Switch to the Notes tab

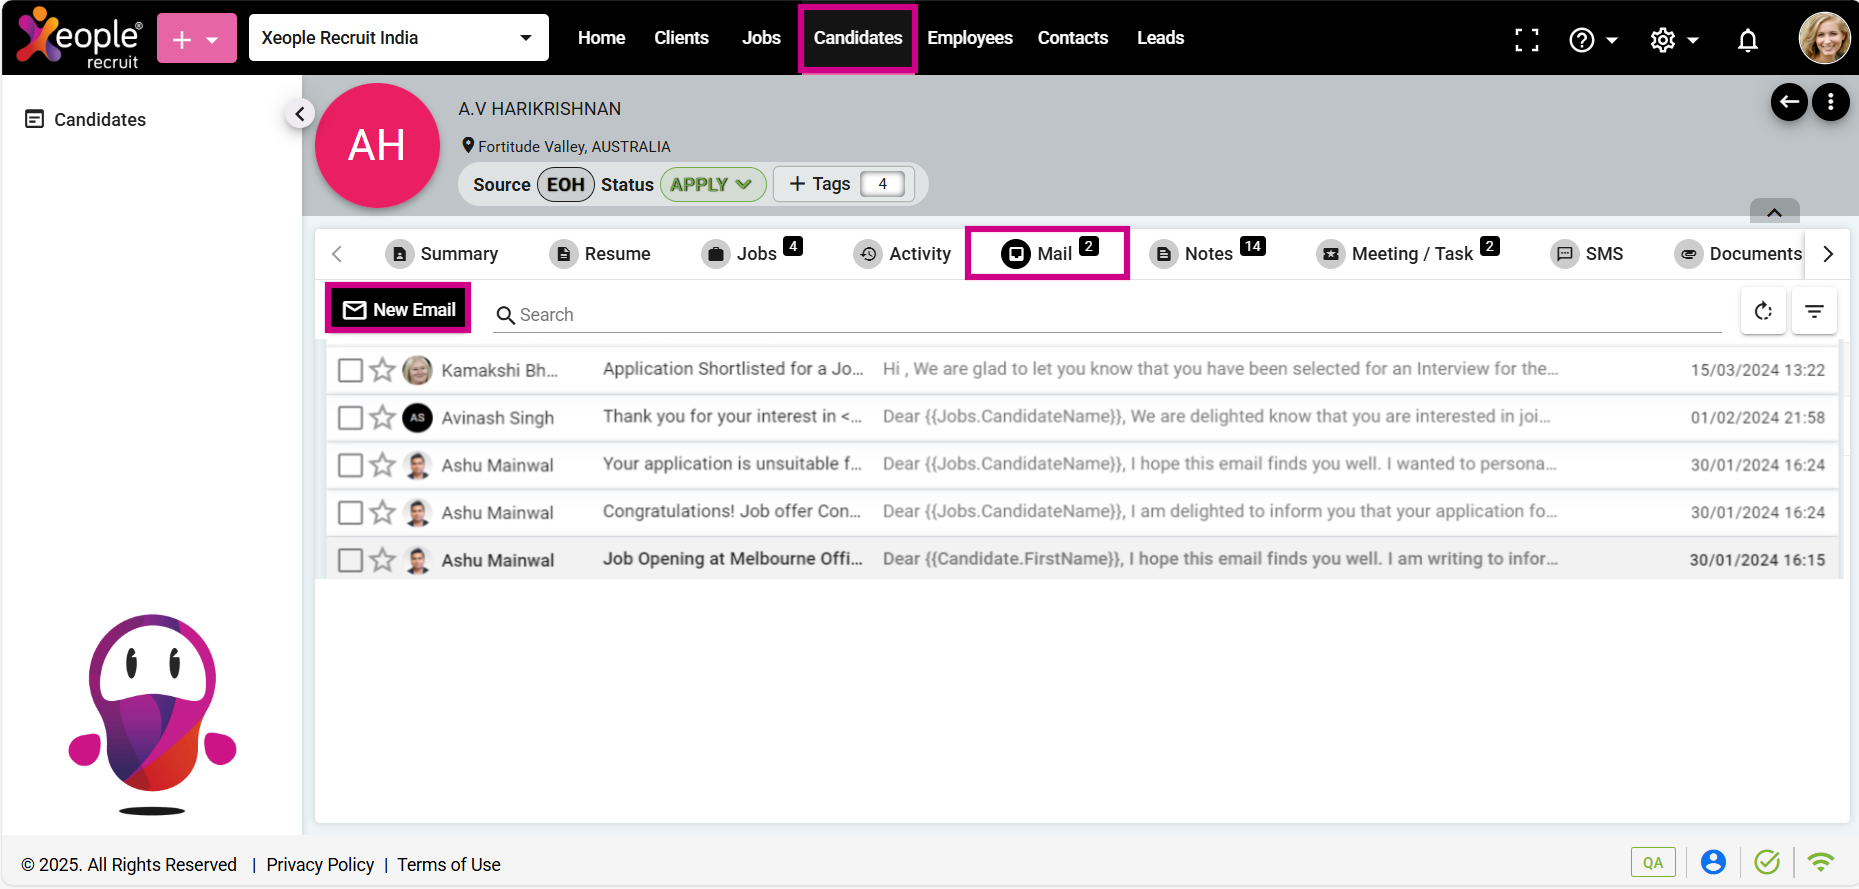click(1207, 254)
